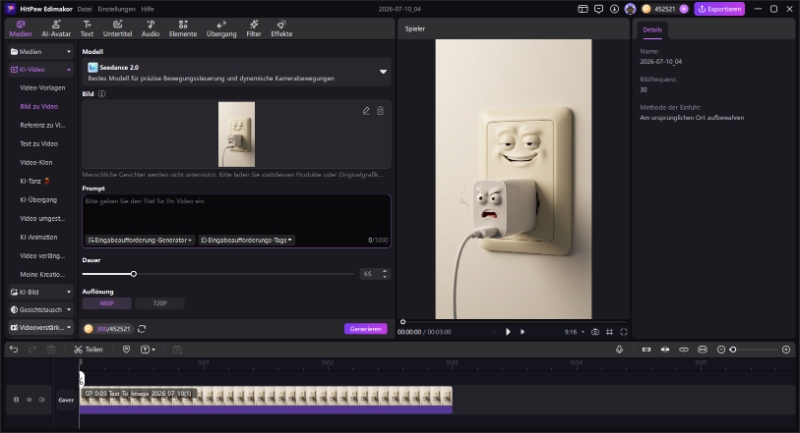Adjust the Dauer duration slider
The width and height of the screenshot is (800, 433).
click(134, 274)
